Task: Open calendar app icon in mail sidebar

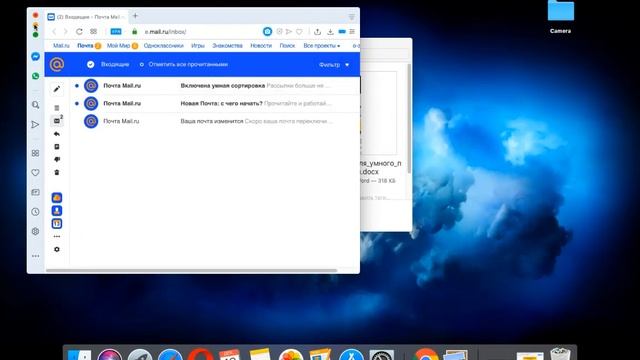Action: (57, 224)
